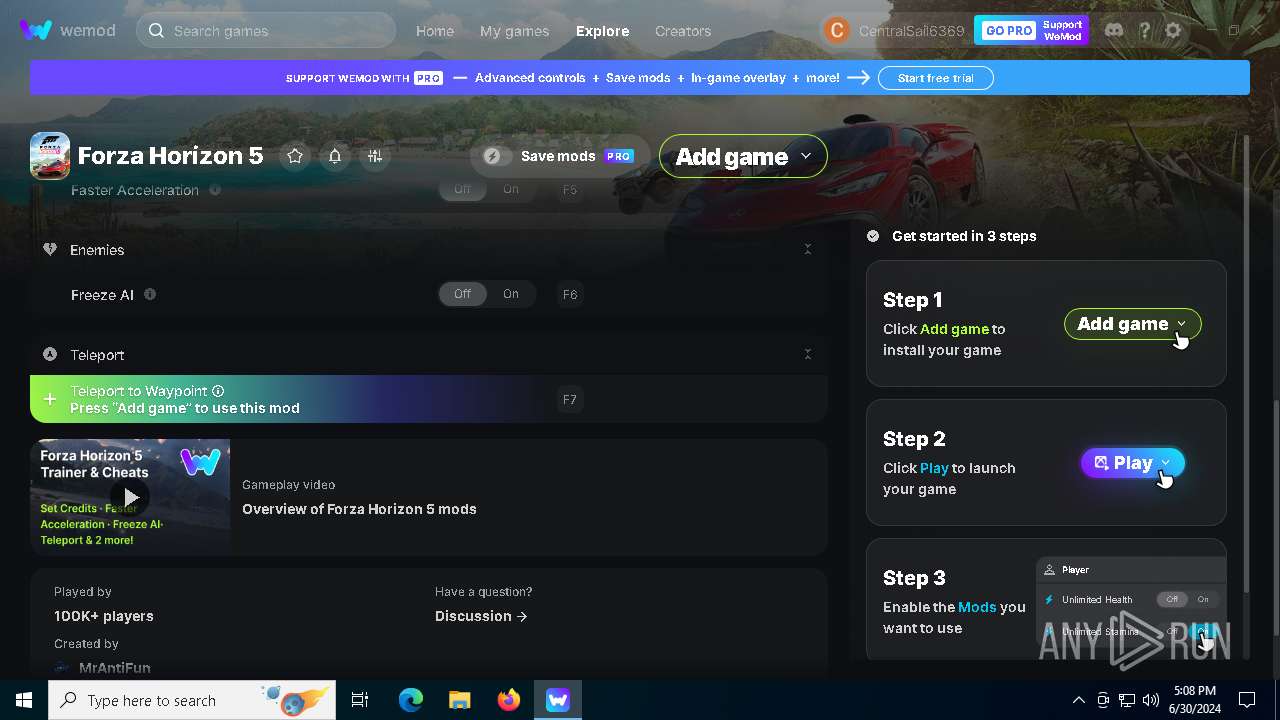Screen dimensions: 1280x720
Task: Click Windows taskbar search box
Action: 192,700
